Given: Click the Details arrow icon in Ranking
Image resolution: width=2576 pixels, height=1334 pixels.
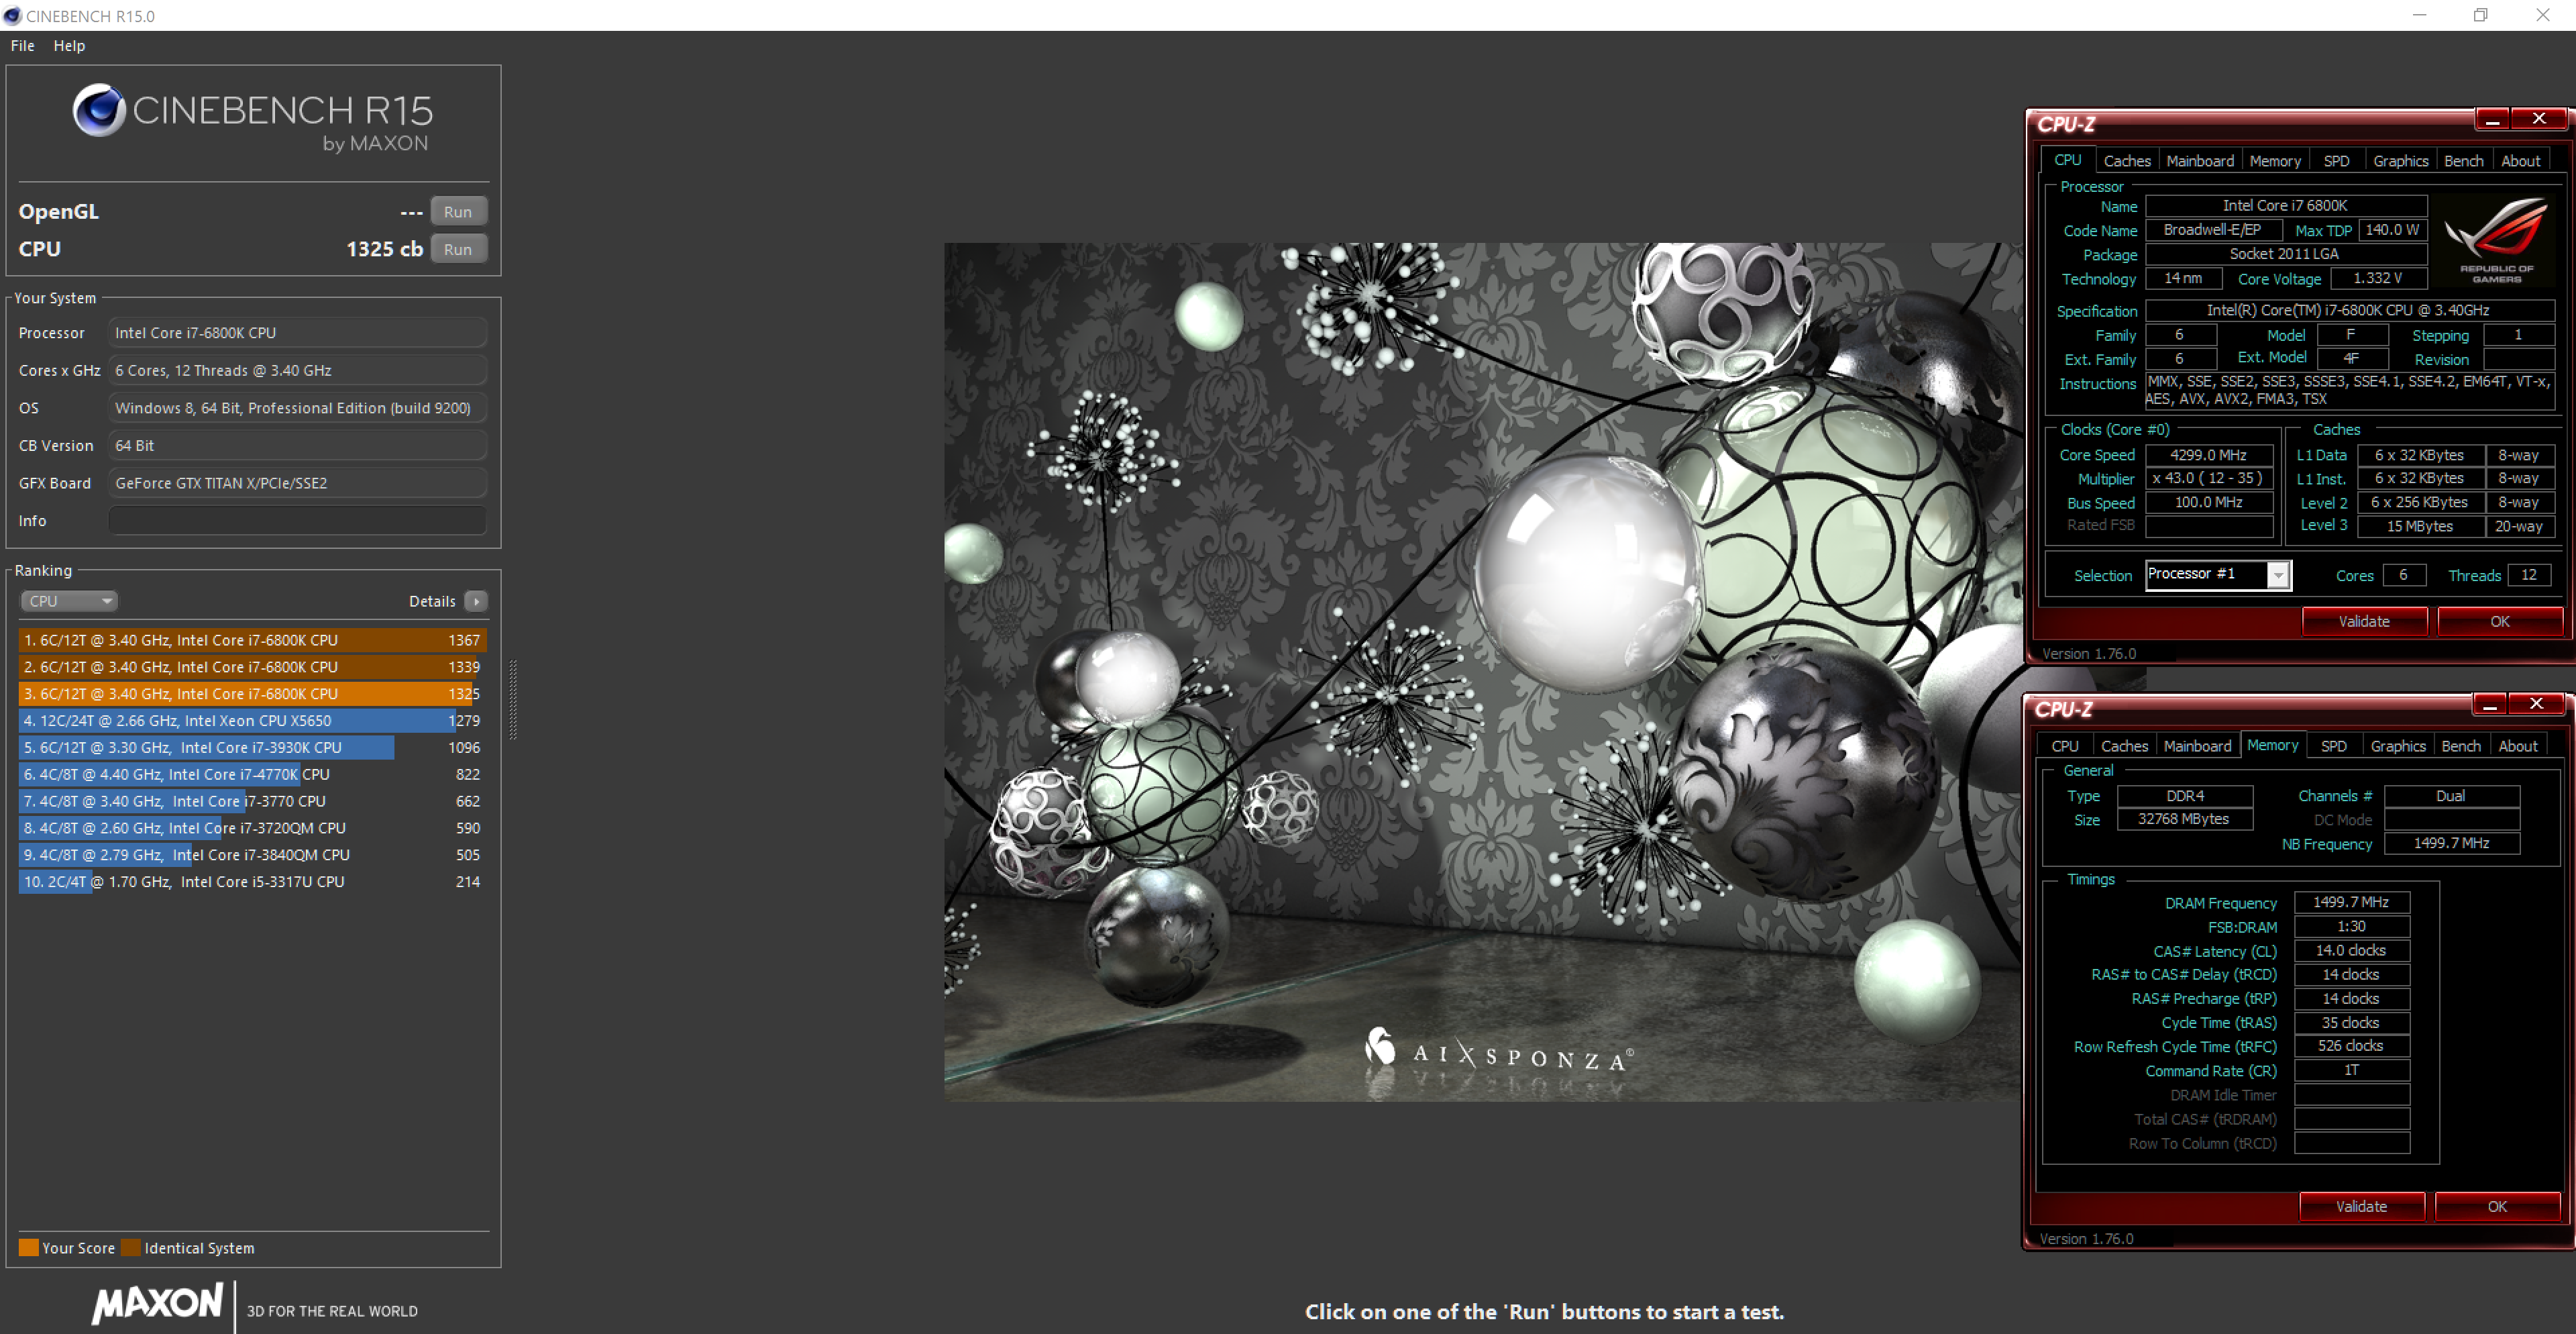Looking at the screenshot, I should [x=476, y=601].
